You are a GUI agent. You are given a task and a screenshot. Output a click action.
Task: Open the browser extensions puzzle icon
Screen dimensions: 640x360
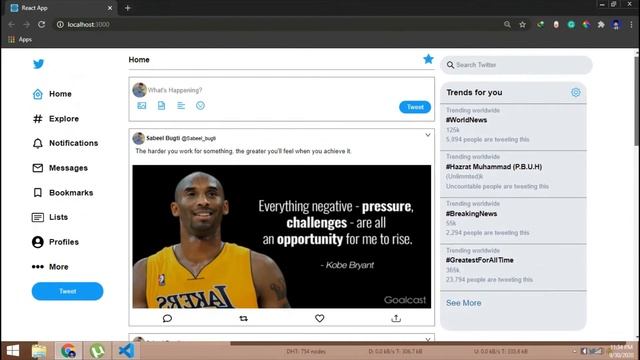601,24
